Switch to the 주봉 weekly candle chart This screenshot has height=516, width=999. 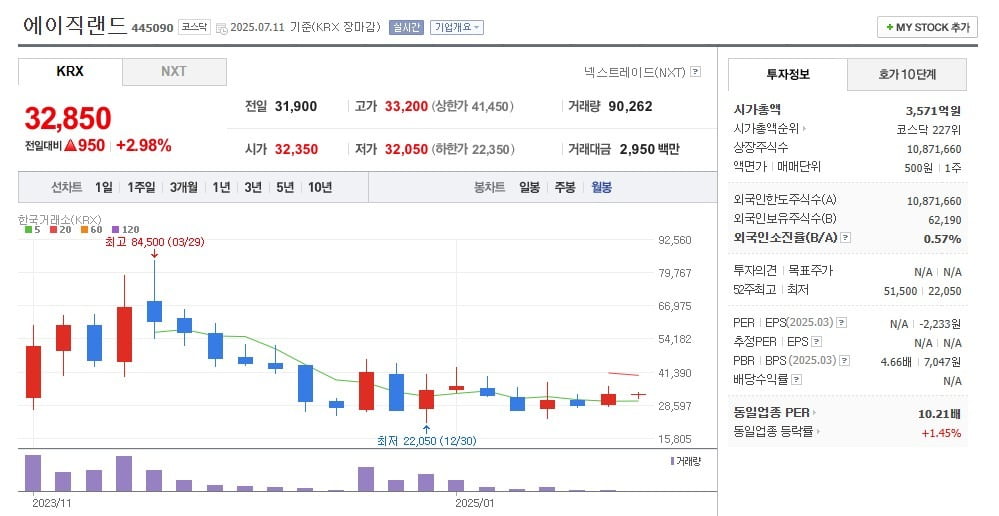(565, 187)
